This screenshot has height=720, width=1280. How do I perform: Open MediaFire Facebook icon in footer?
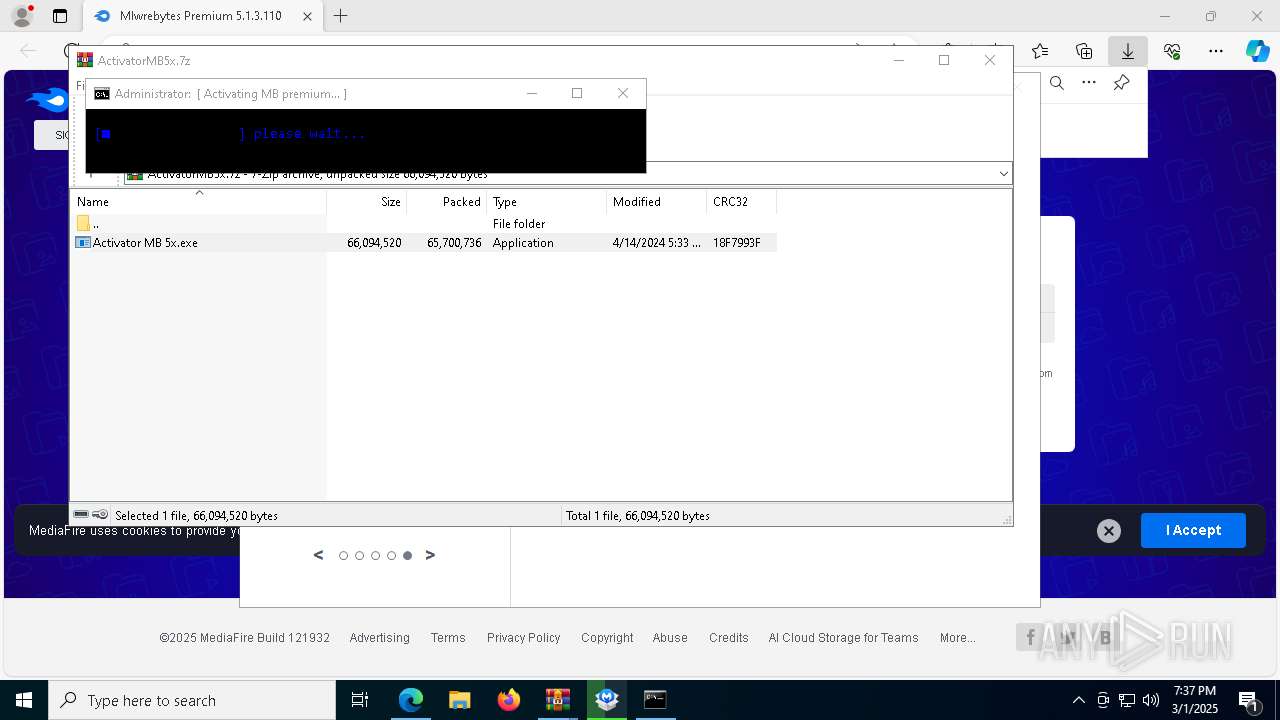(1030, 637)
